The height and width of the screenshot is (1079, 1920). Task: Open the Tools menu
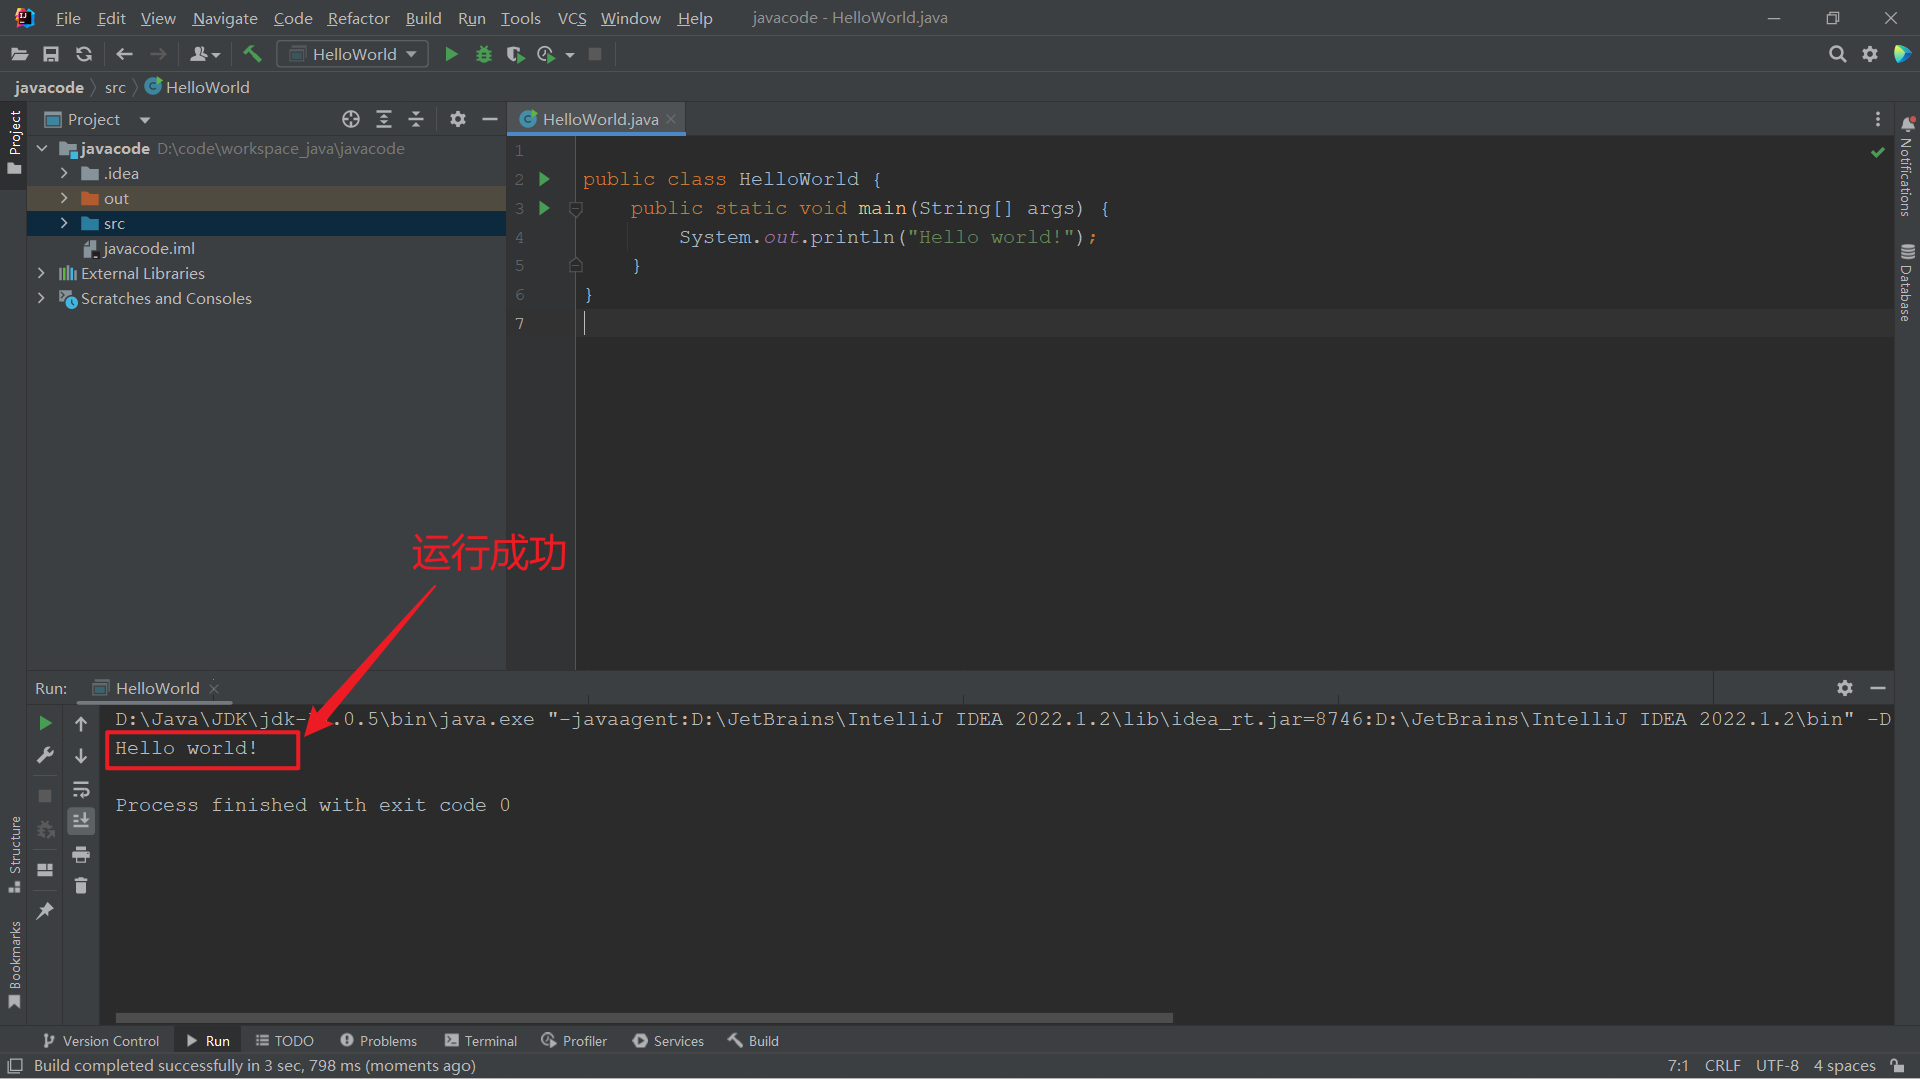click(520, 18)
